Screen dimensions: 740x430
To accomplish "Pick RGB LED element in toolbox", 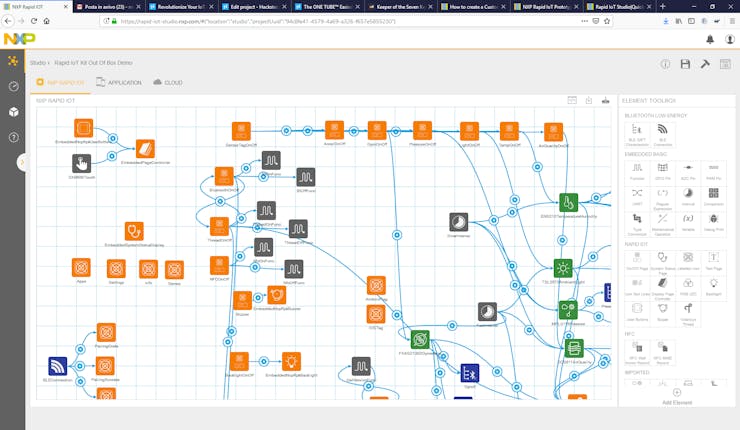I will [688, 286].
